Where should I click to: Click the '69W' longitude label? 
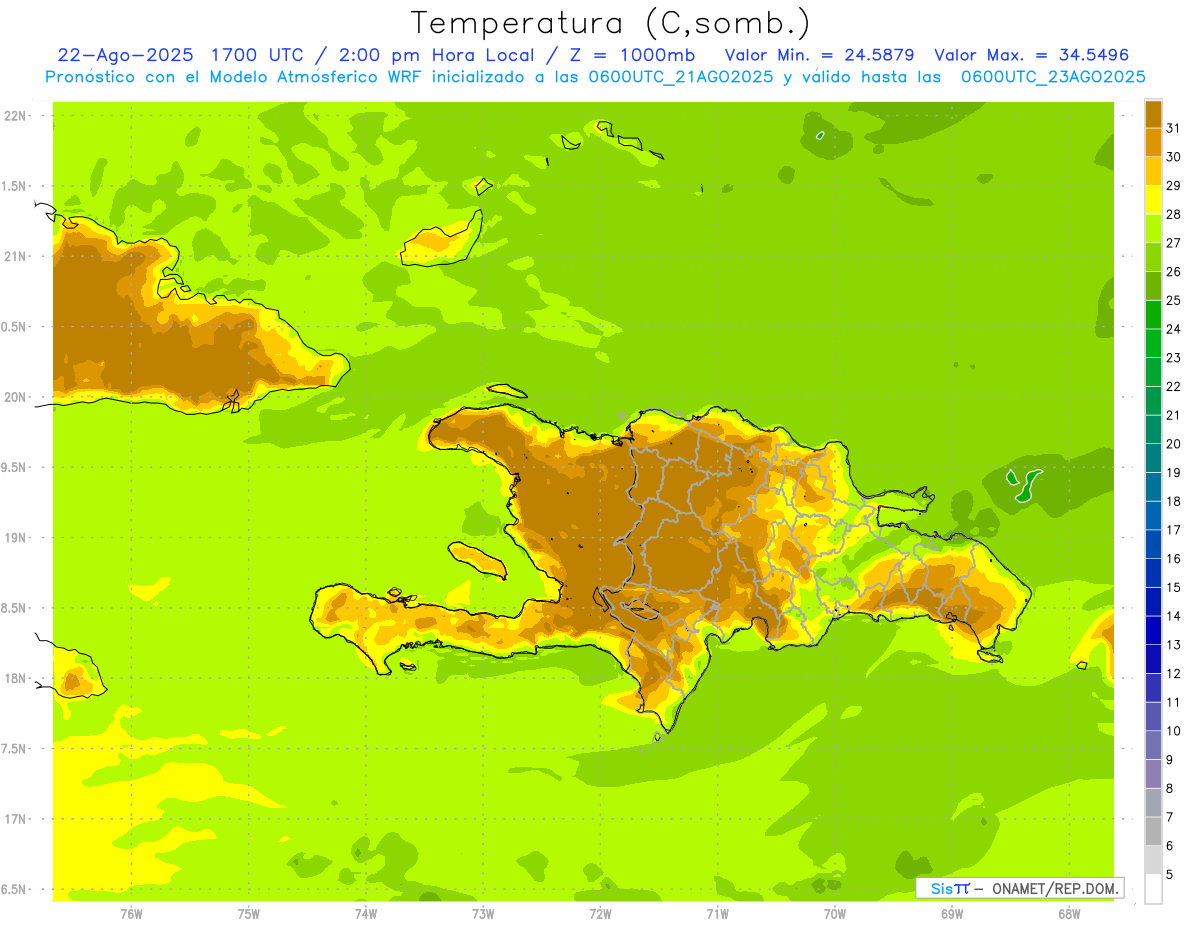coord(952,914)
